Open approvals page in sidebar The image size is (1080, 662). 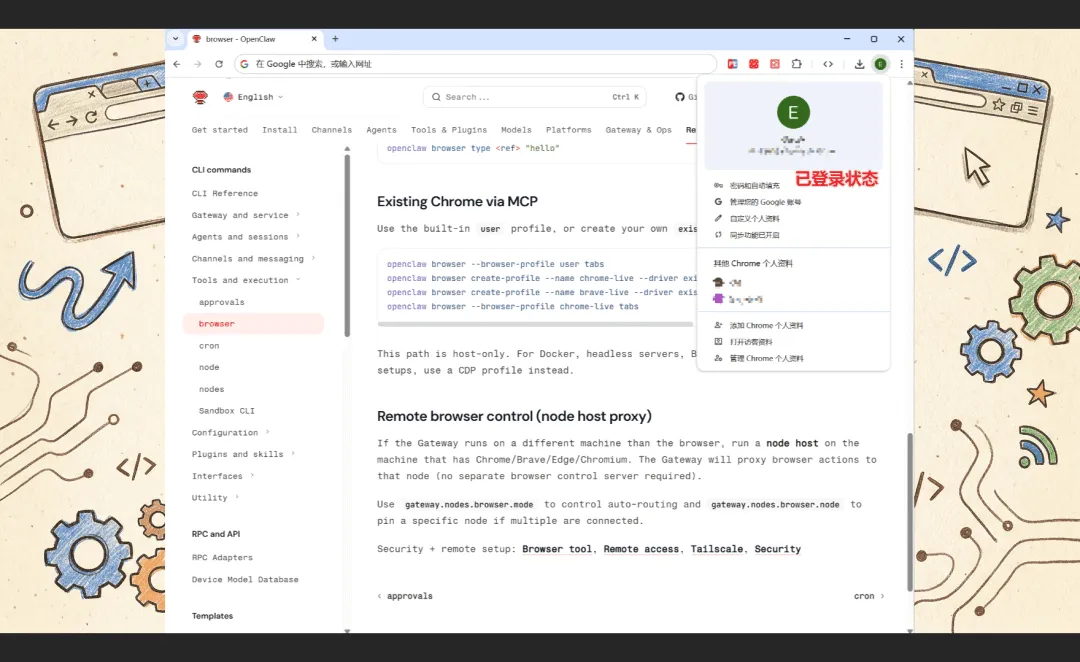222,302
